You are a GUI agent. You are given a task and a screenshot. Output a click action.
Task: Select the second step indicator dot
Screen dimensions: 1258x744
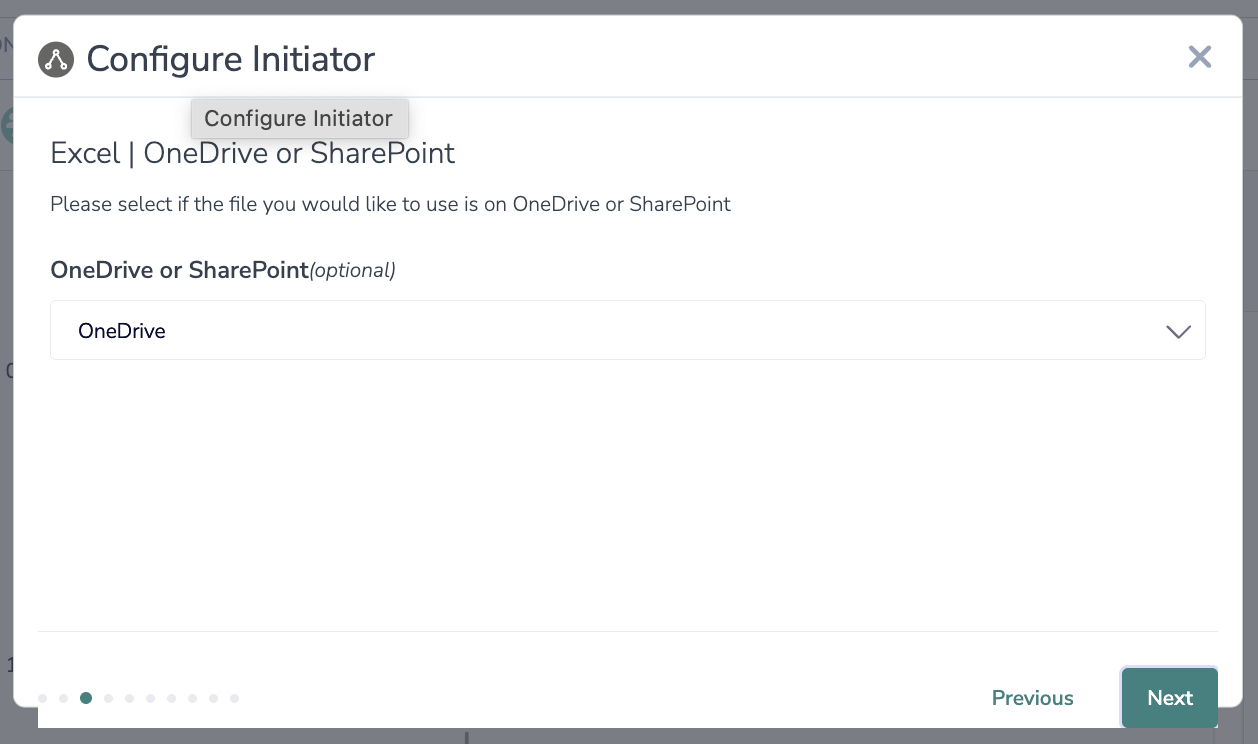point(64,698)
